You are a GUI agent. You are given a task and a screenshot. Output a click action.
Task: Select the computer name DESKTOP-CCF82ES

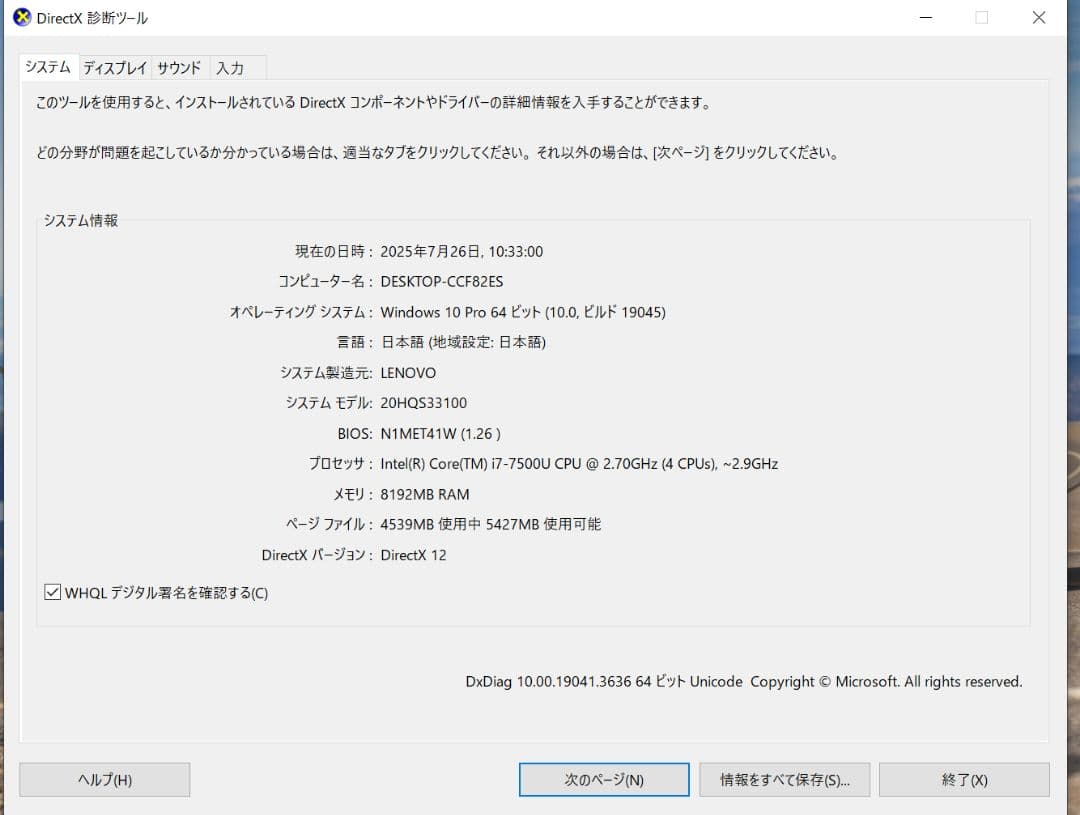[x=442, y=281]
